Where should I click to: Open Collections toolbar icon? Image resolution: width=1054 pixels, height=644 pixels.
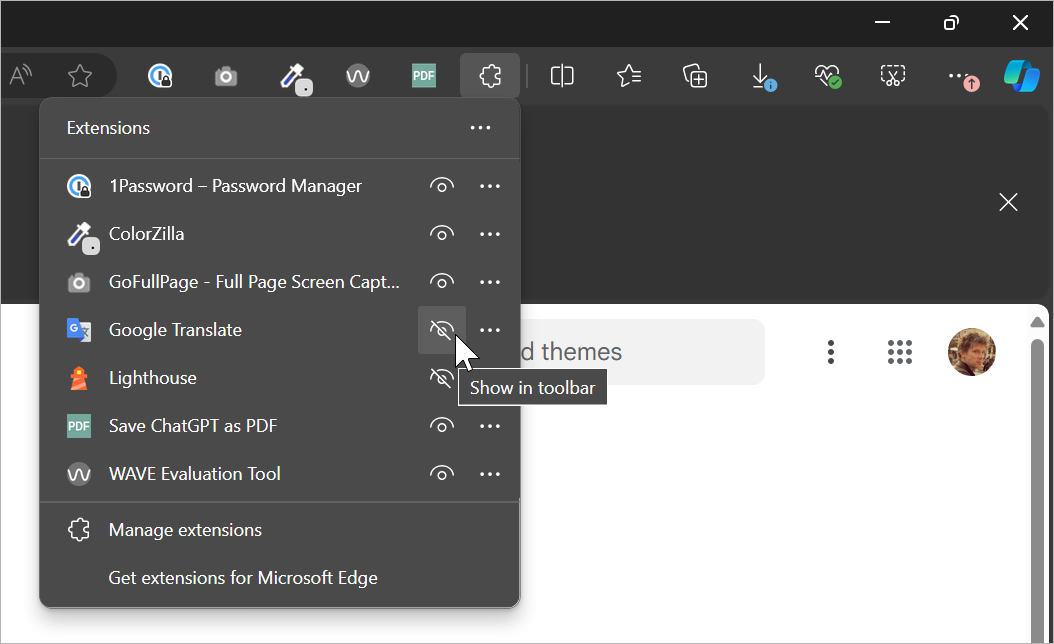coord(695,75)
